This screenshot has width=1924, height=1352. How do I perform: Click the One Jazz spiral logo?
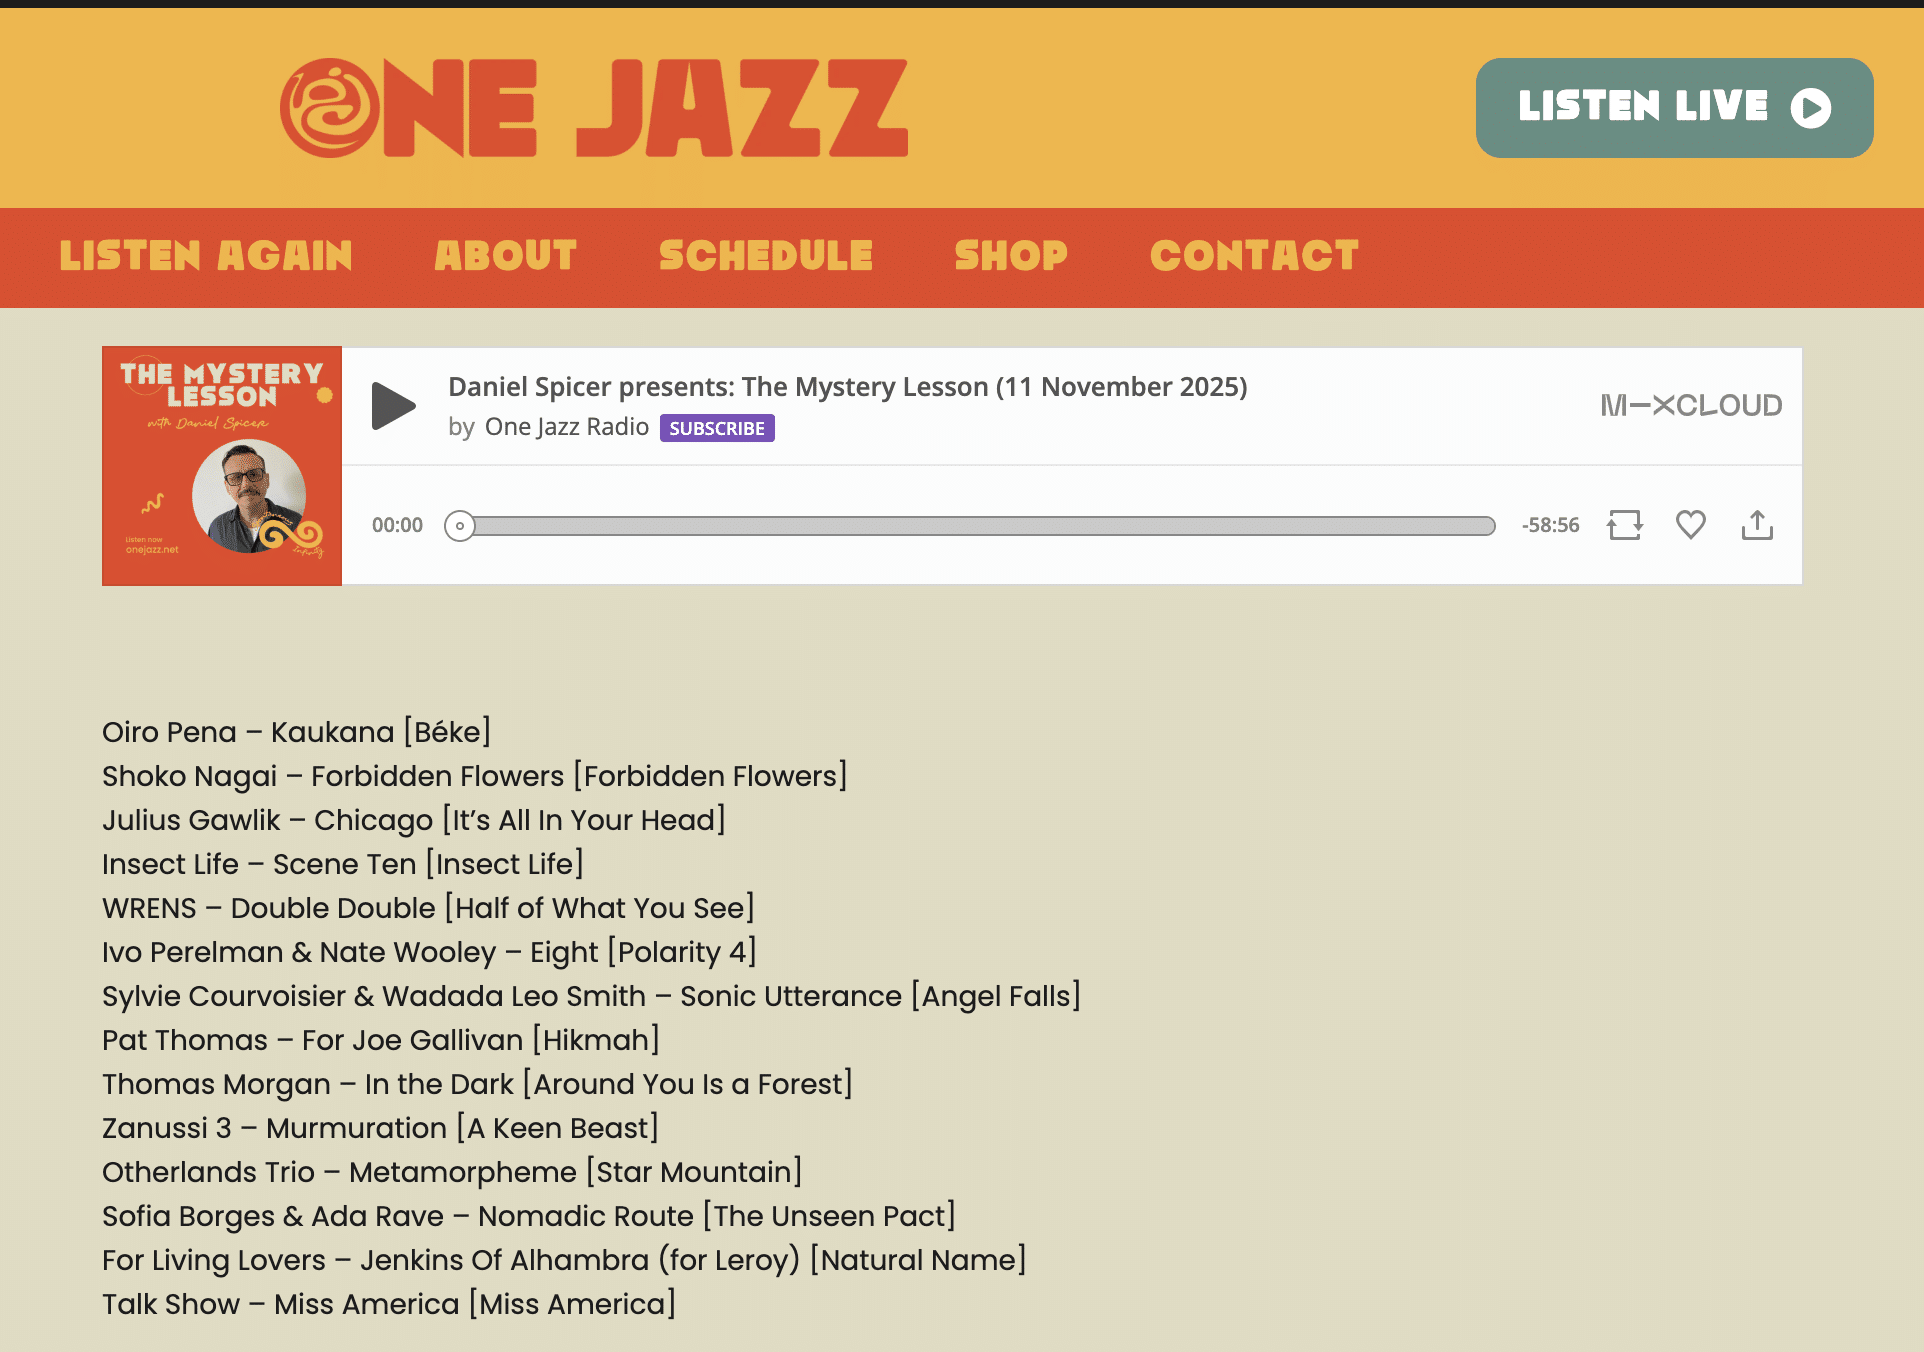[x=330, y=108]
